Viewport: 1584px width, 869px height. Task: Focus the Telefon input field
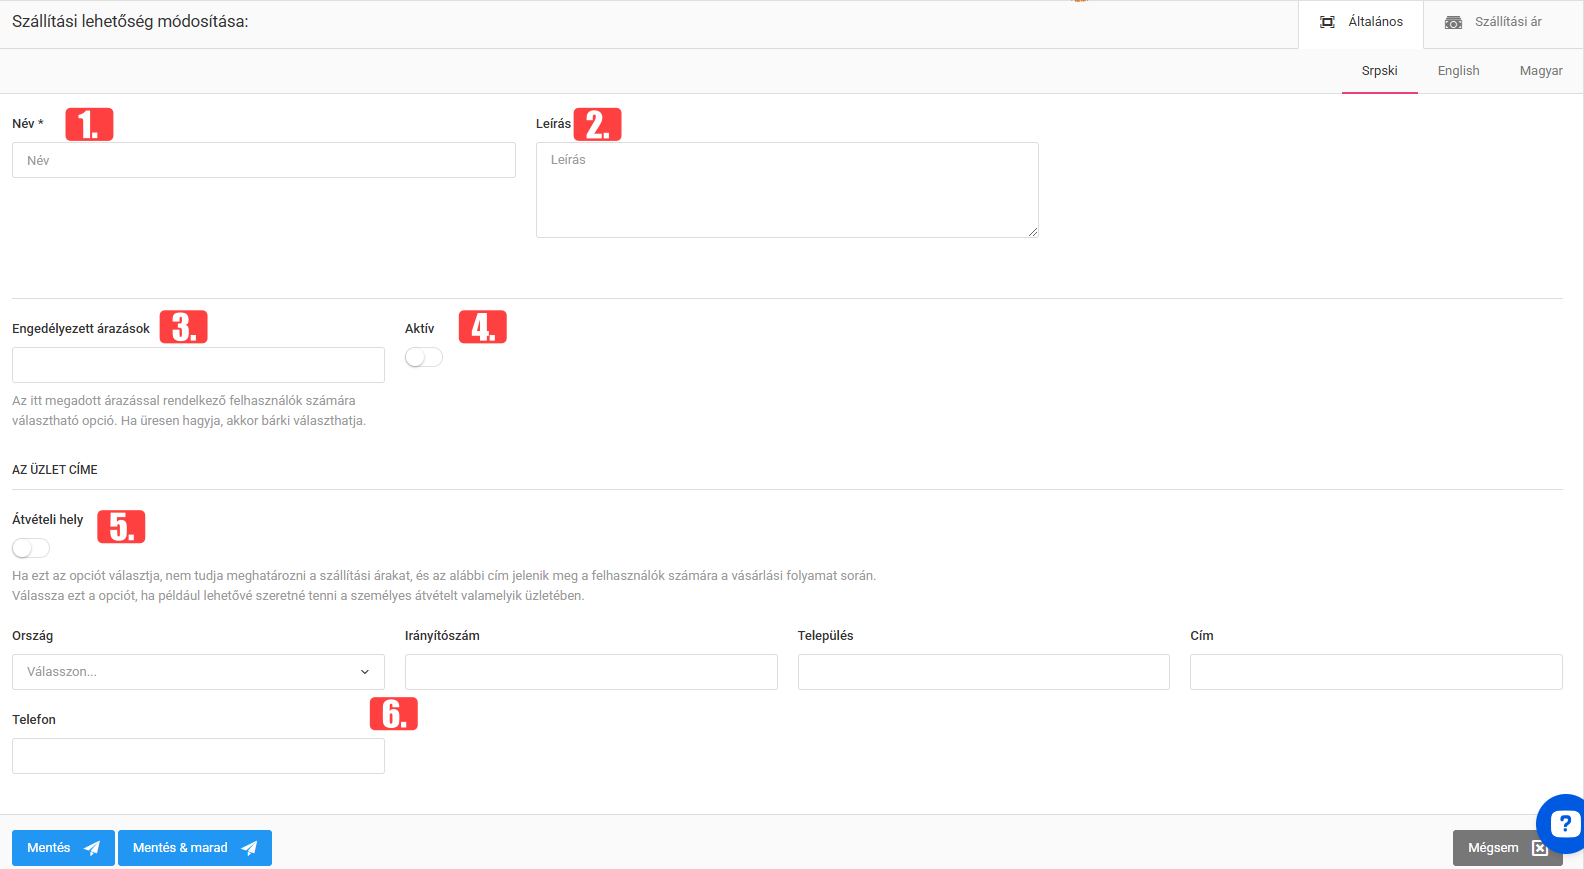pyautogui.click(x=198, y=756)
